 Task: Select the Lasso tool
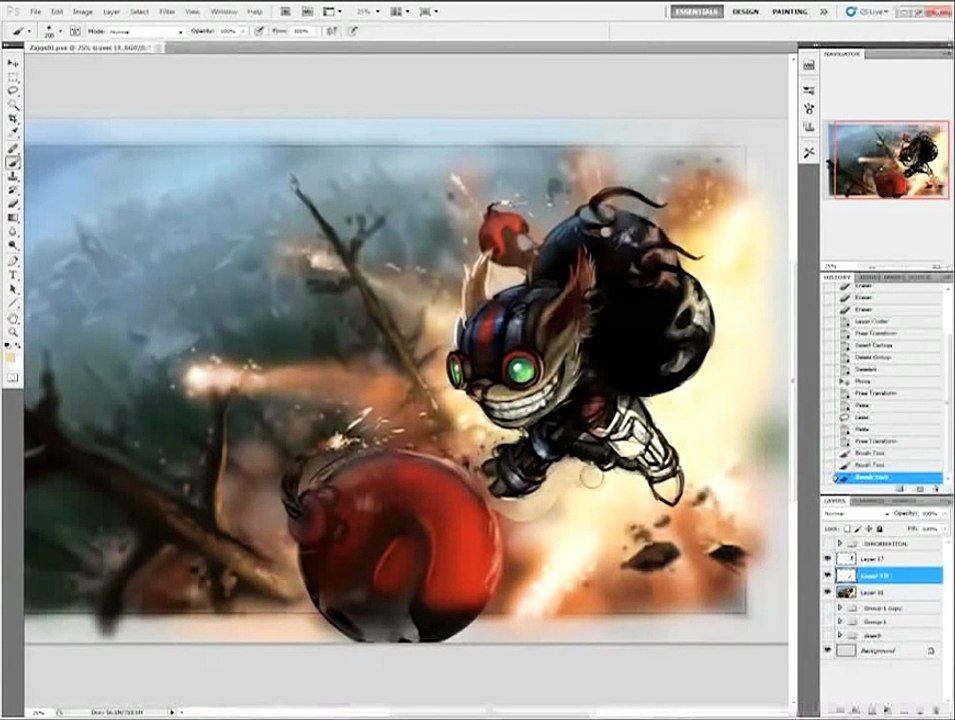(x=13, y=91)
